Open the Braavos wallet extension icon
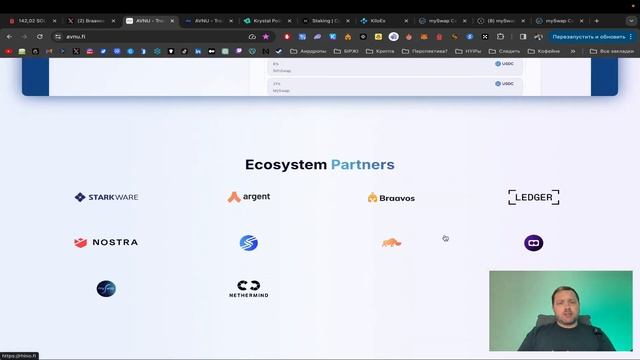Viewport: 640px width, 360px height. [348, 37]
